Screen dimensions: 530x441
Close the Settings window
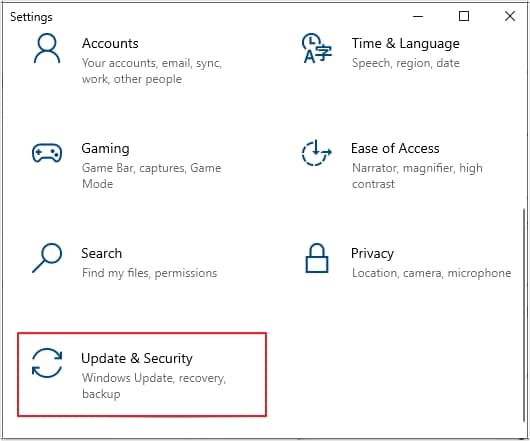[510, 16]
